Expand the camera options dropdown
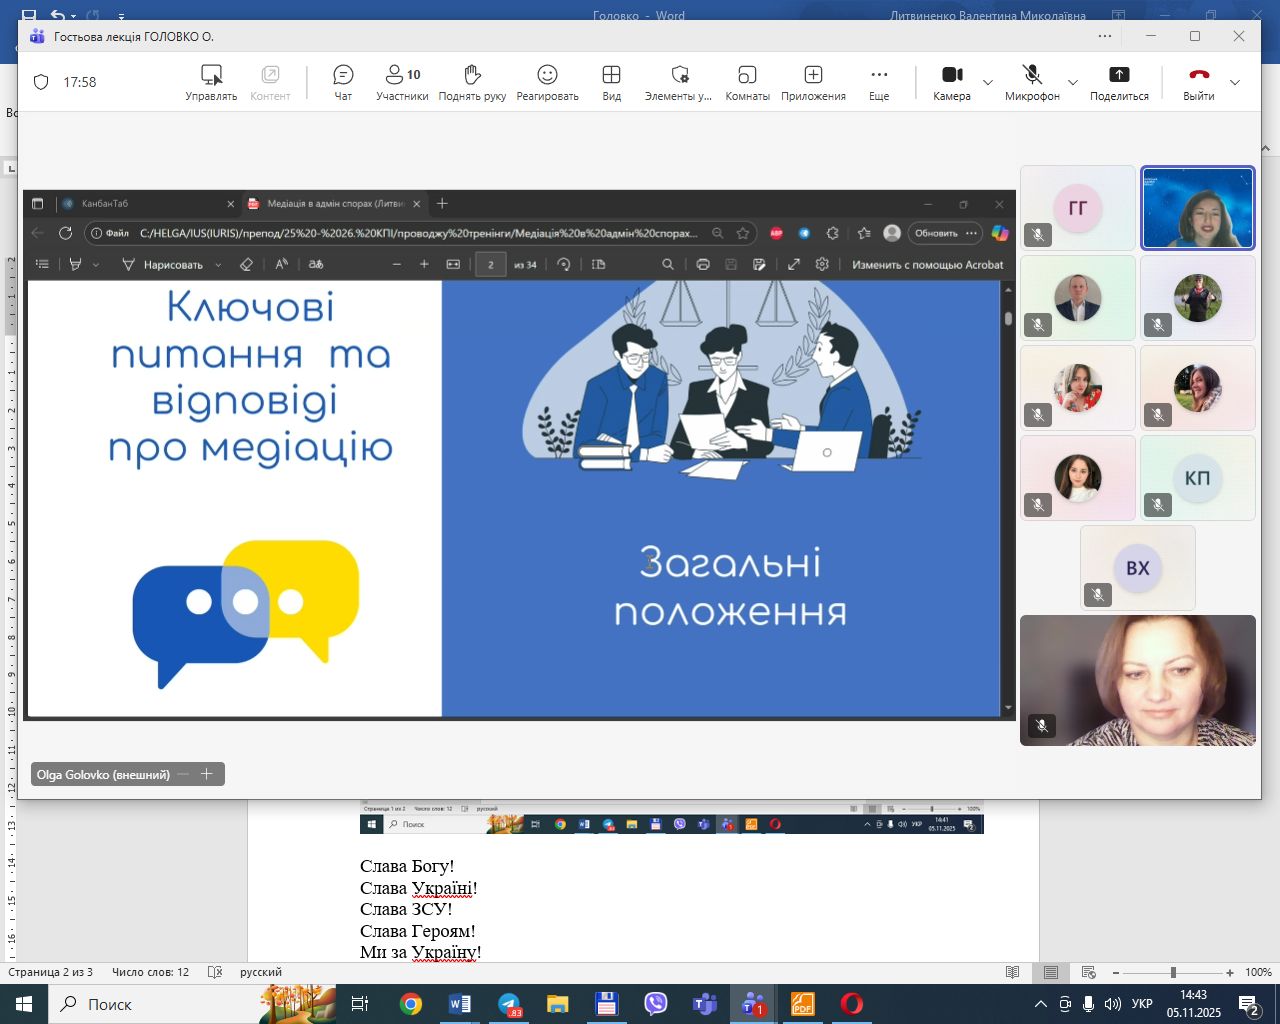1280x1024 pixels. click(x=988, y=82)
